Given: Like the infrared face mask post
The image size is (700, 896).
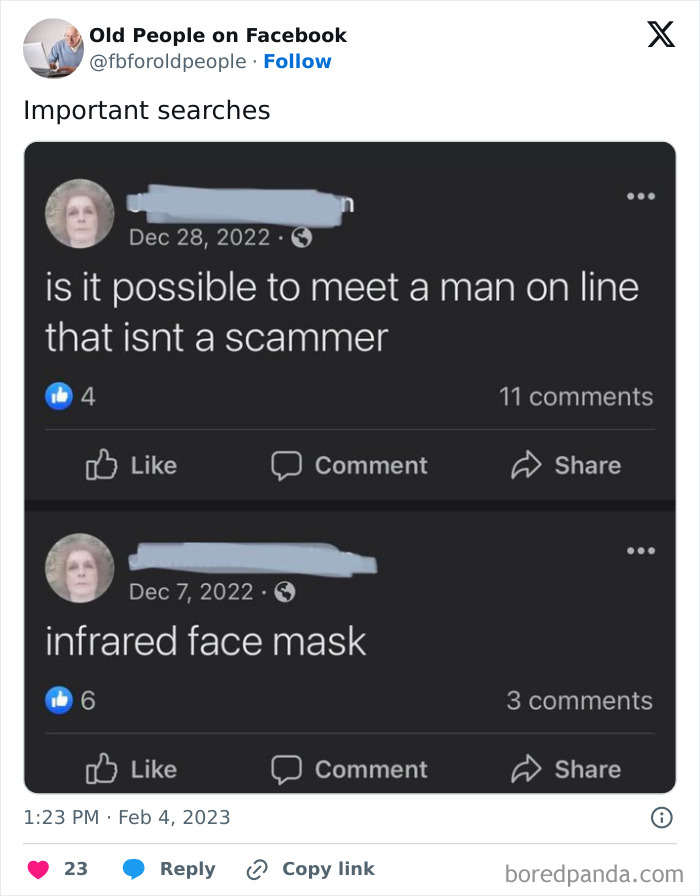Looking at the screenshot, I should tap(130, 769).
